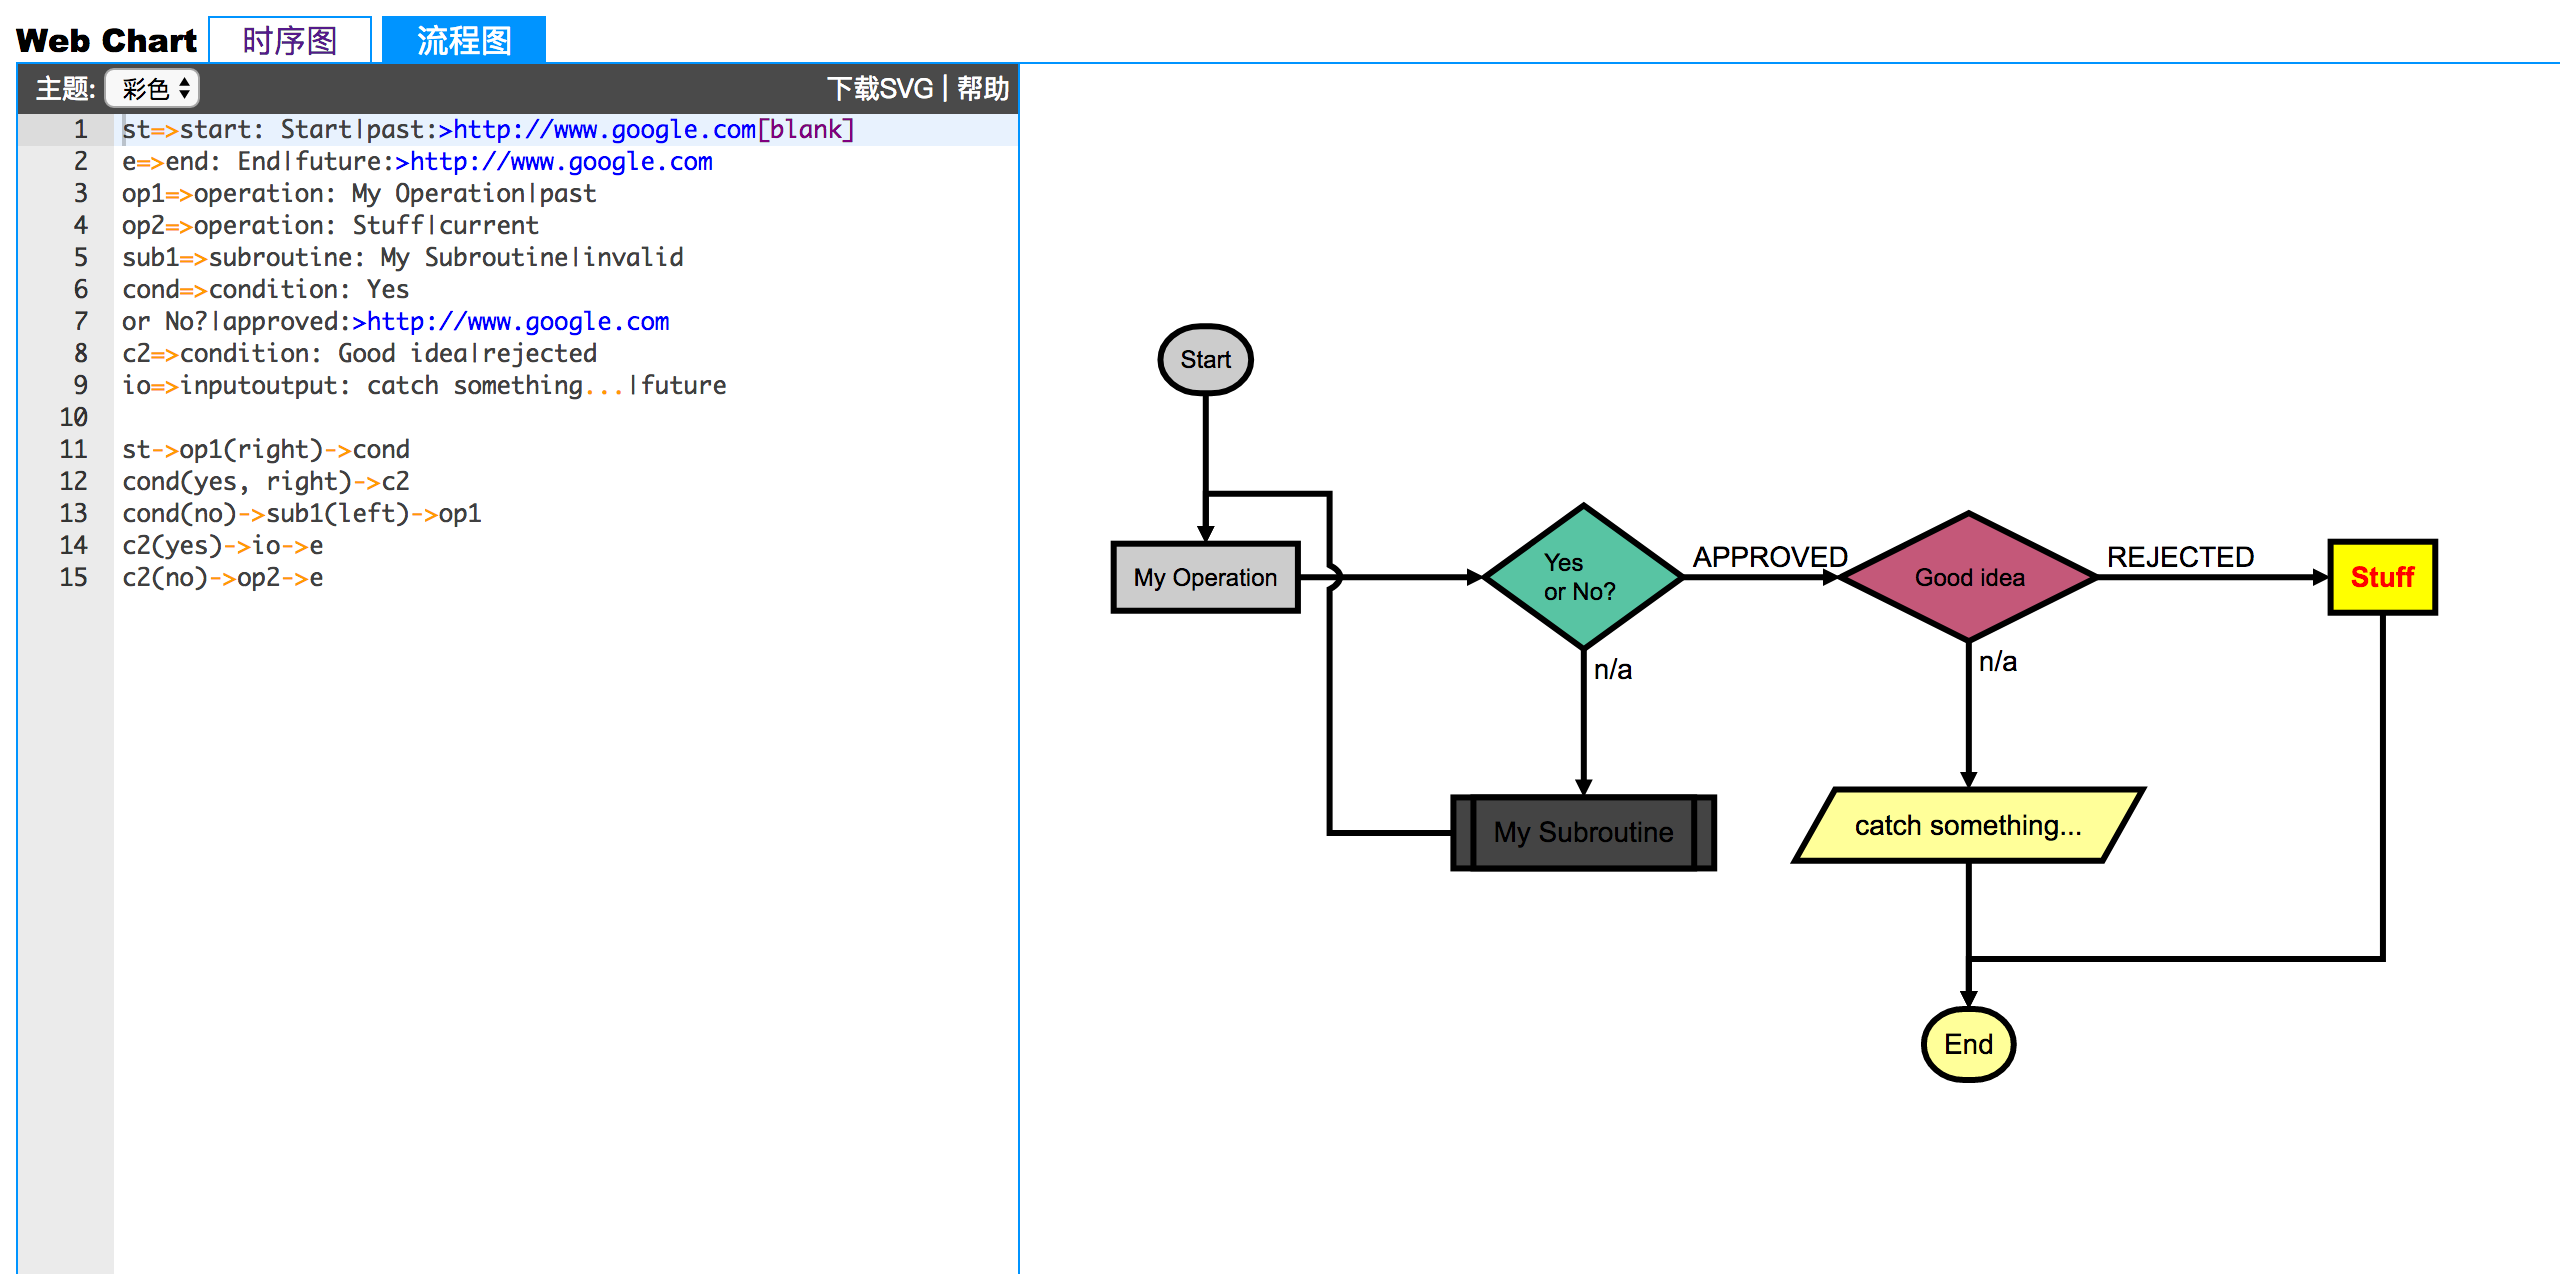Click the google.com URL on line 2
The height and width of the screenshot is (1274, 2560).
coord(561,162)
